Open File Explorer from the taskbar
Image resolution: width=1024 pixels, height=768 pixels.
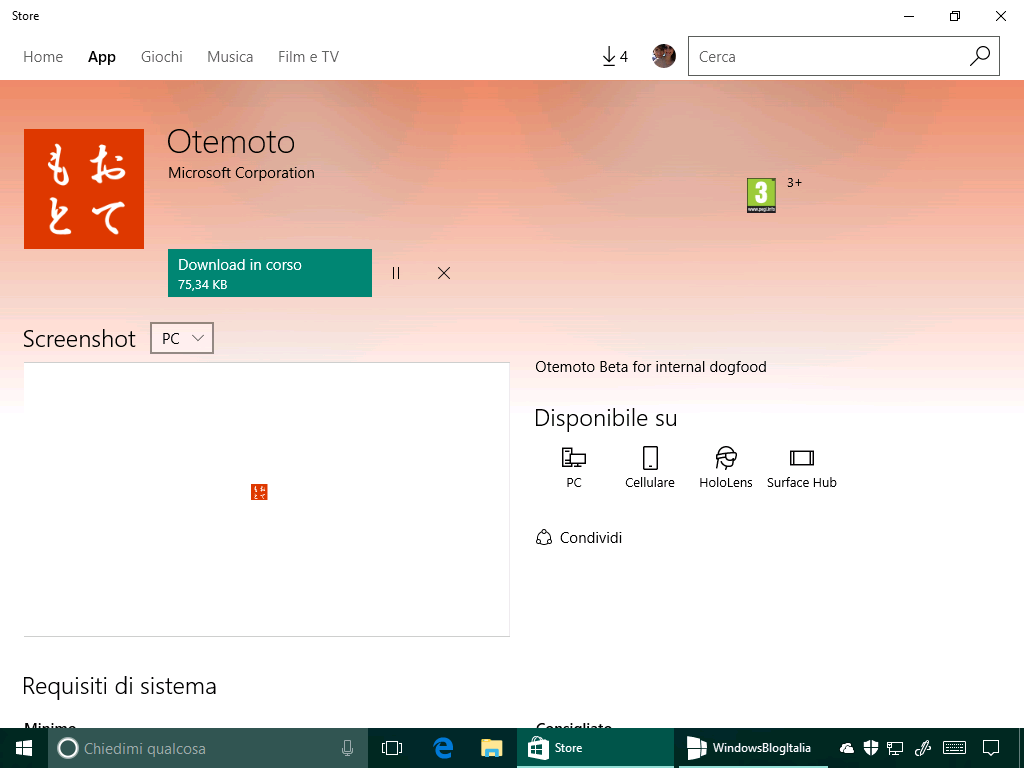click(x=491, y=748)
